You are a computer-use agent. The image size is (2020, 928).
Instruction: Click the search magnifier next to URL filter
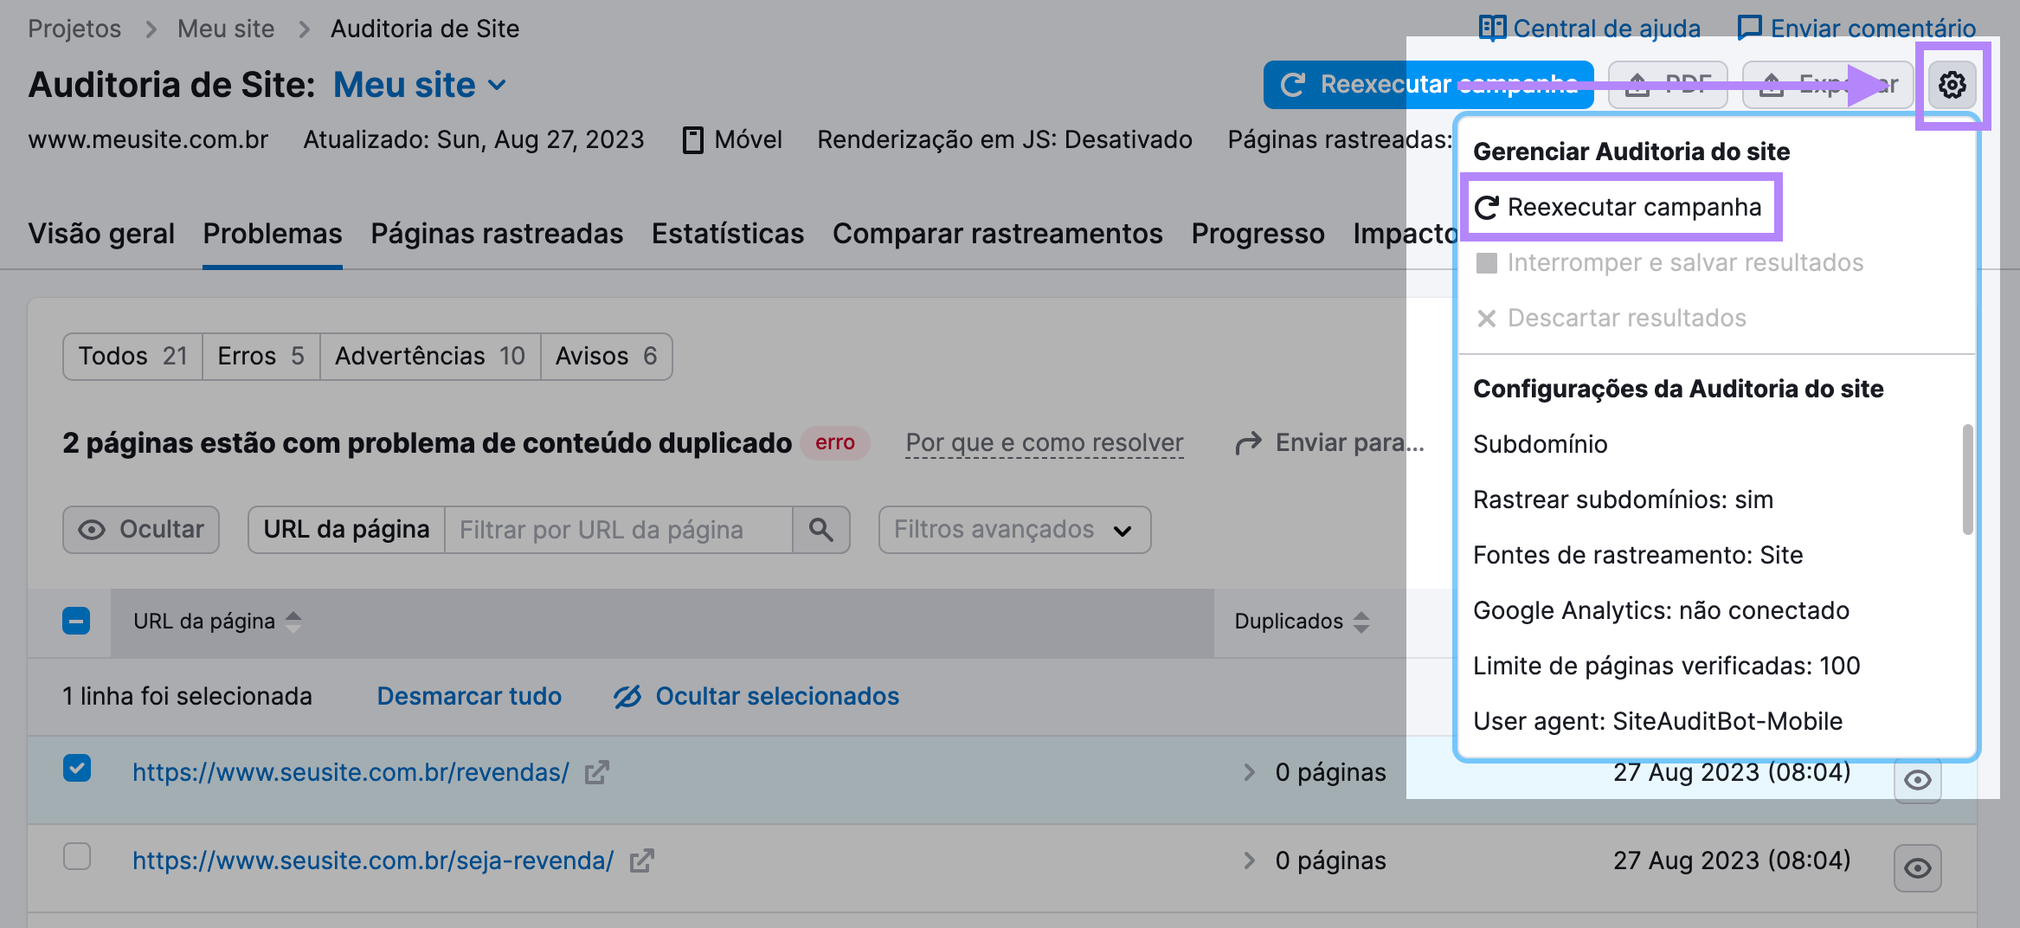(x=820, y=529)
